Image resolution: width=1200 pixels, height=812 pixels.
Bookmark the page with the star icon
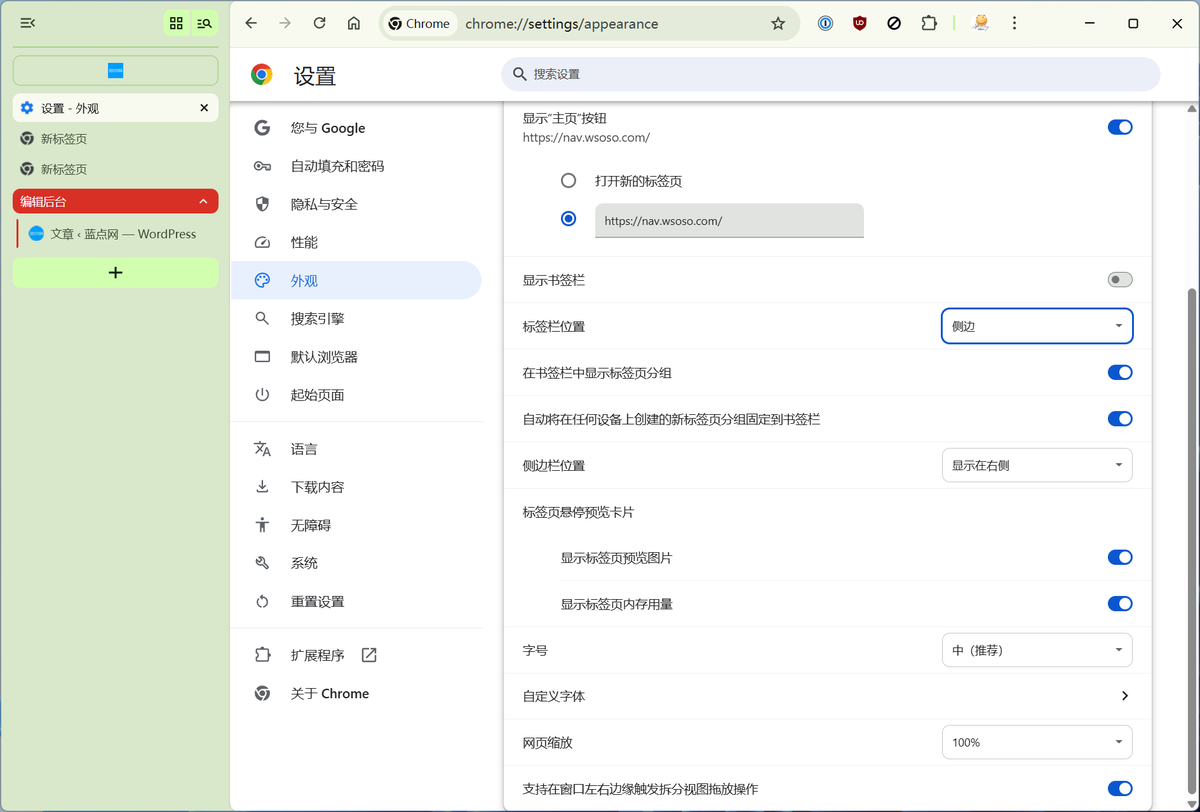pyautogui.click(x=778, y=23)
